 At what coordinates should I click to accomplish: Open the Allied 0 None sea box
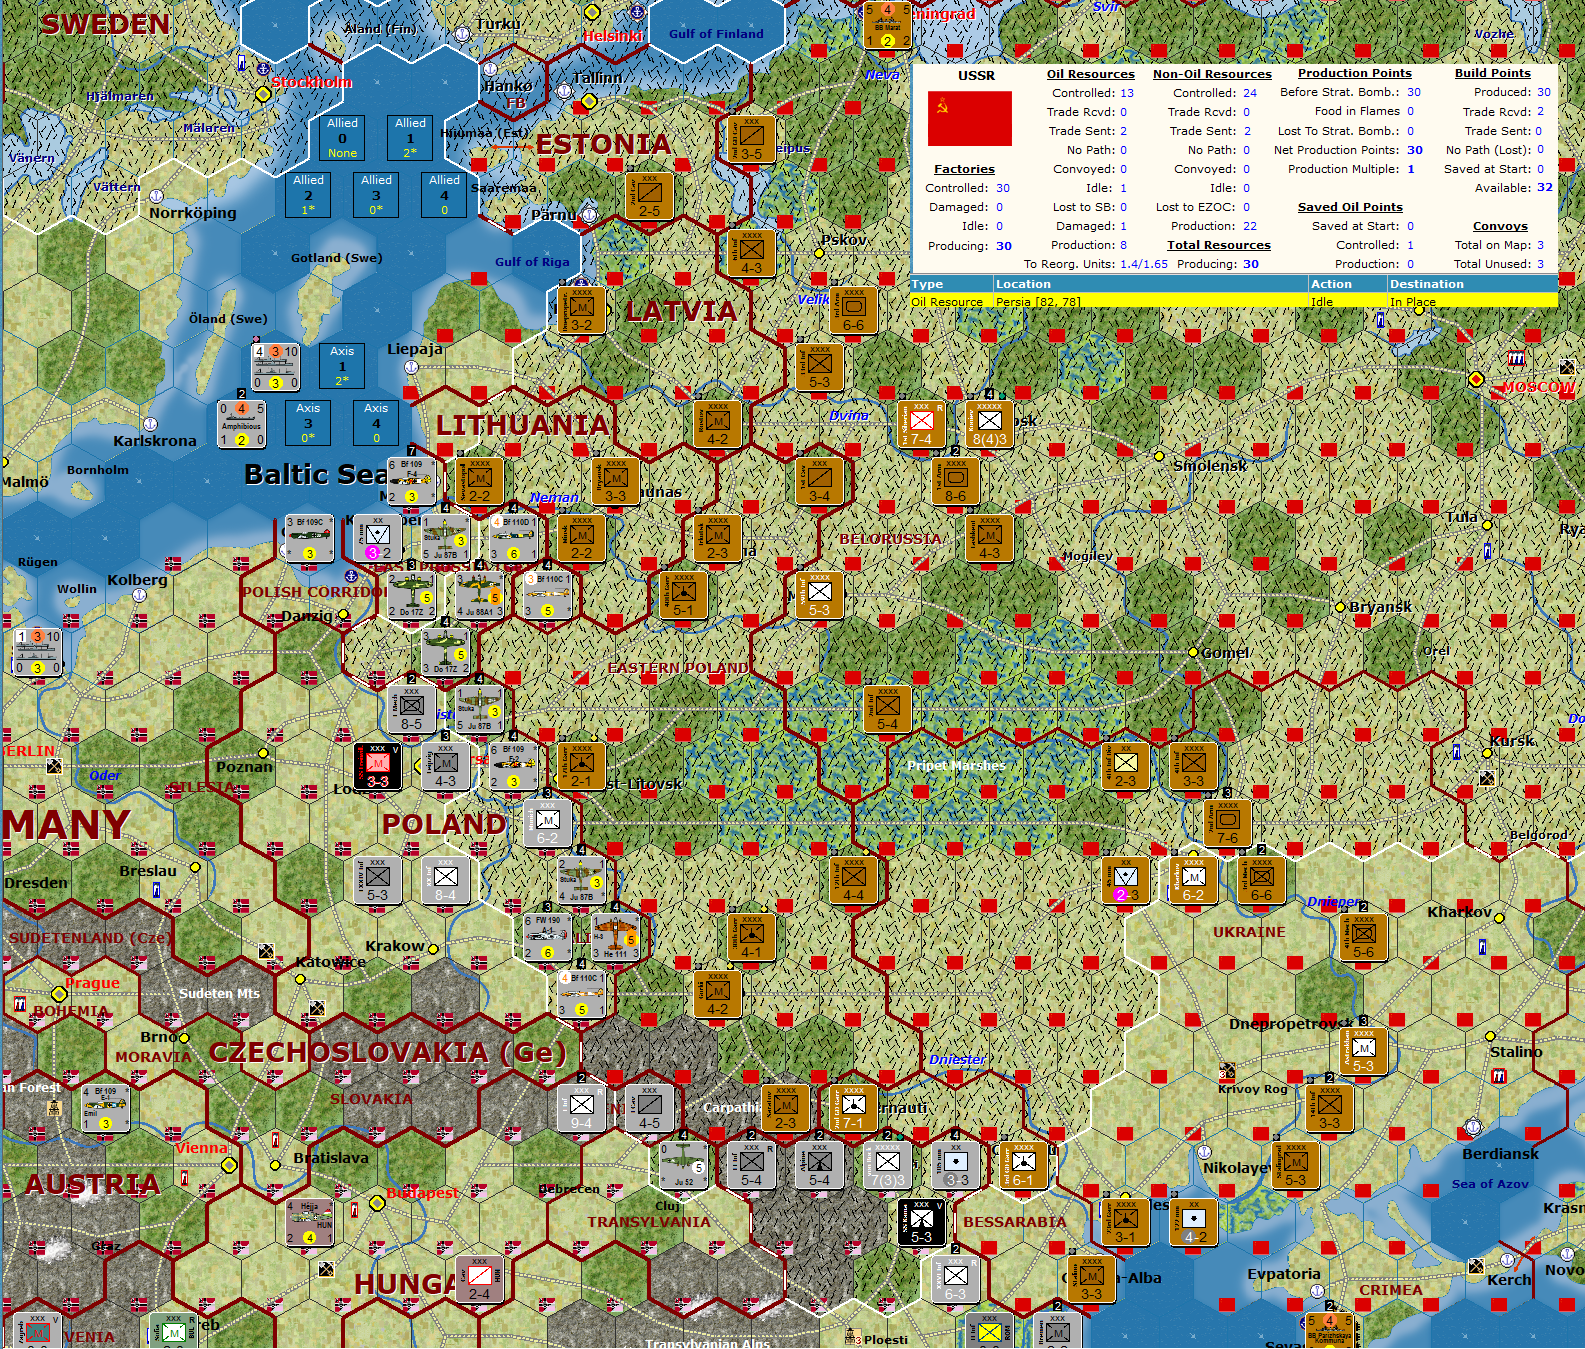343,138
